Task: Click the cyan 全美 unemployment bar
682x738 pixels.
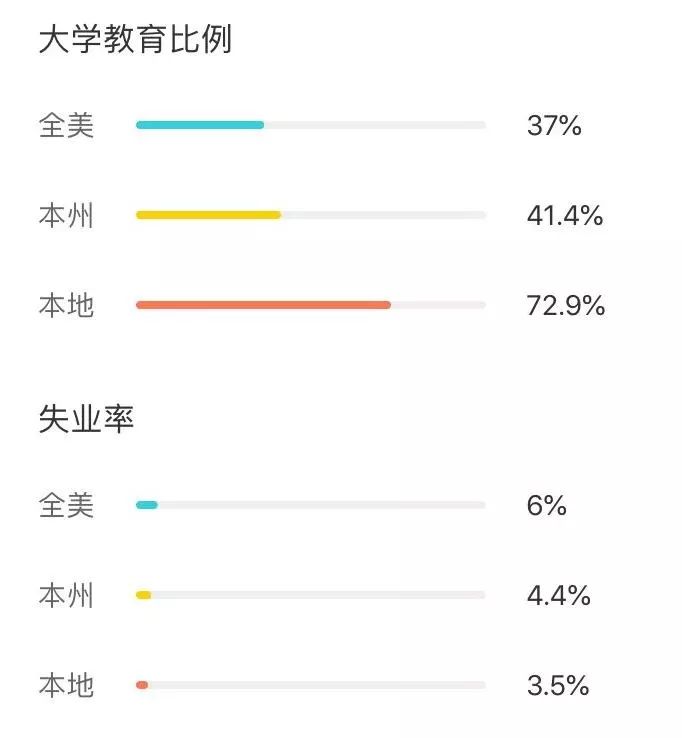Action: pos(311,505)
